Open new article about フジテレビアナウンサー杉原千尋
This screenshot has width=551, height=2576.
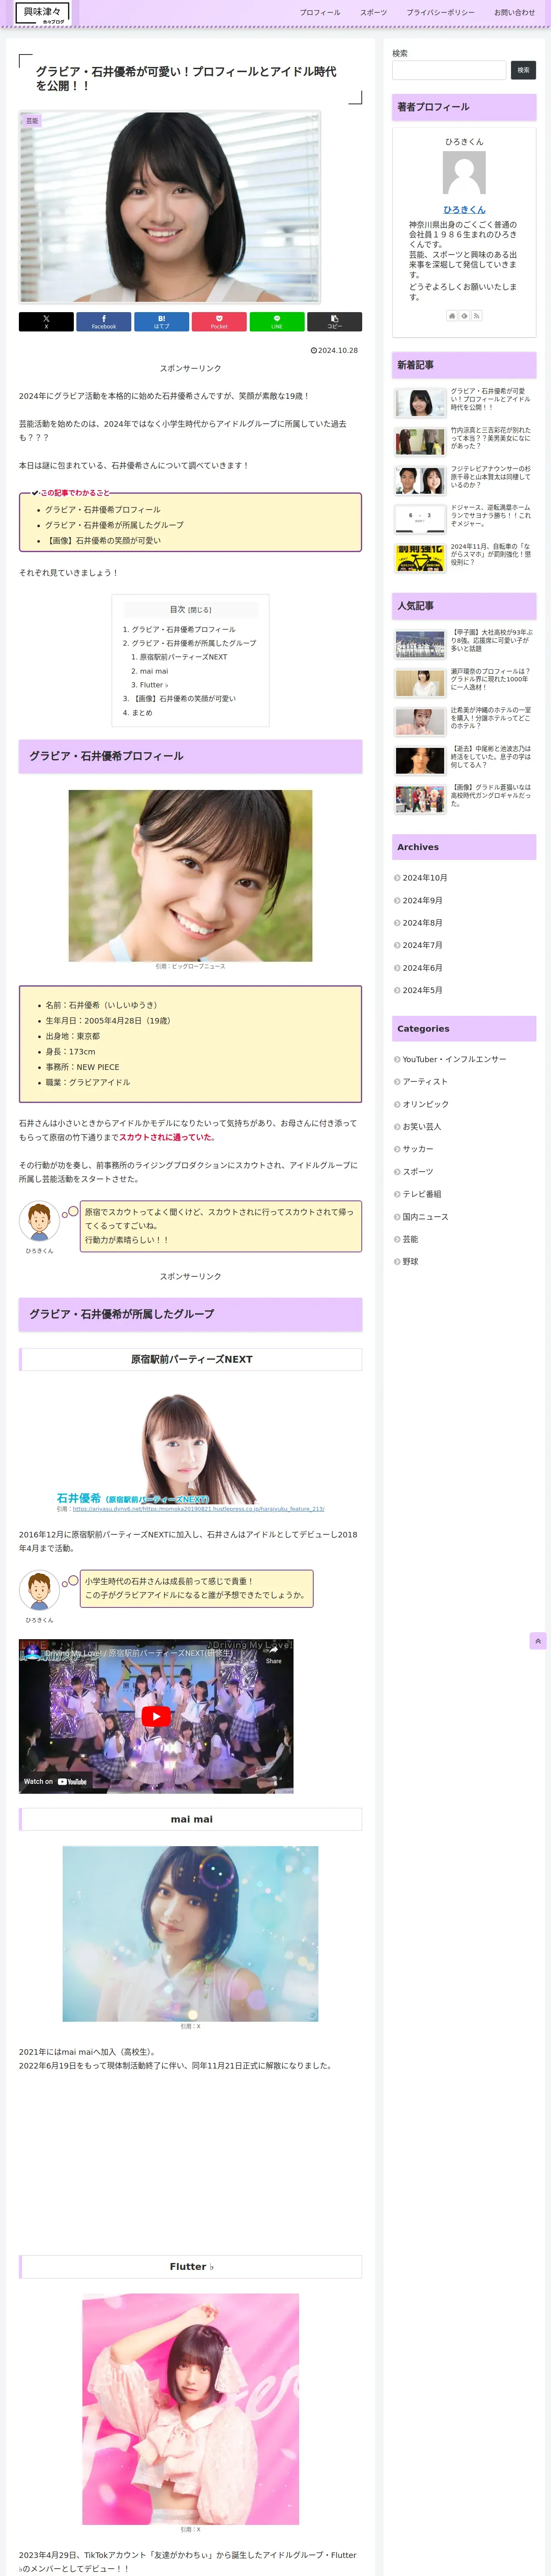(x=464, y=480)
